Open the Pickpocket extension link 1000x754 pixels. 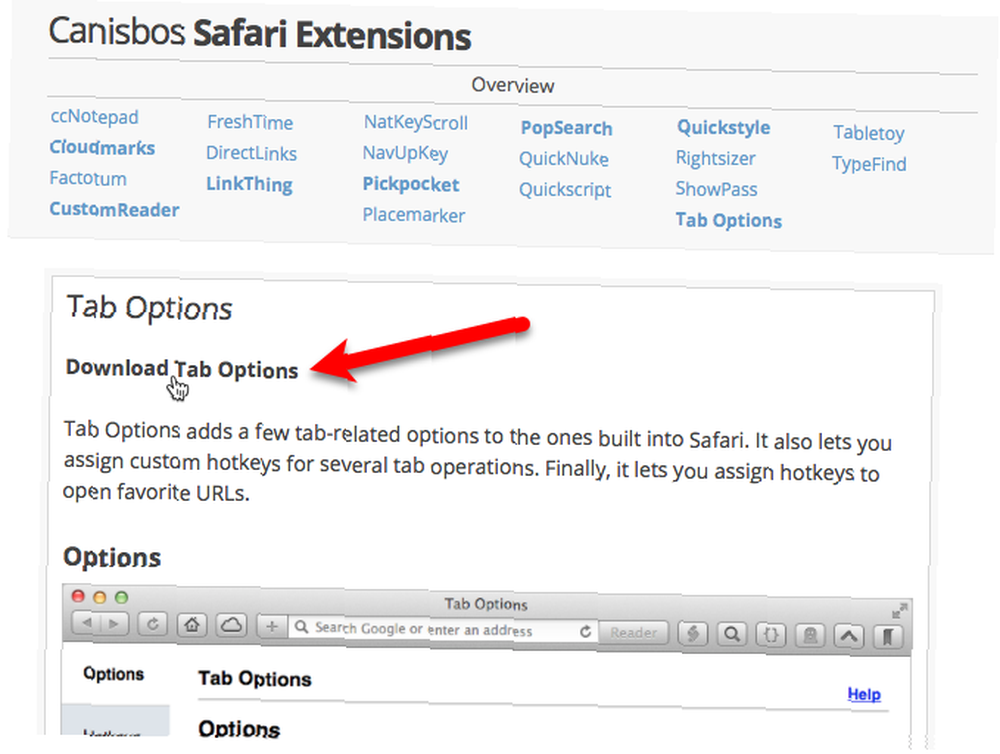click(411, 184)
